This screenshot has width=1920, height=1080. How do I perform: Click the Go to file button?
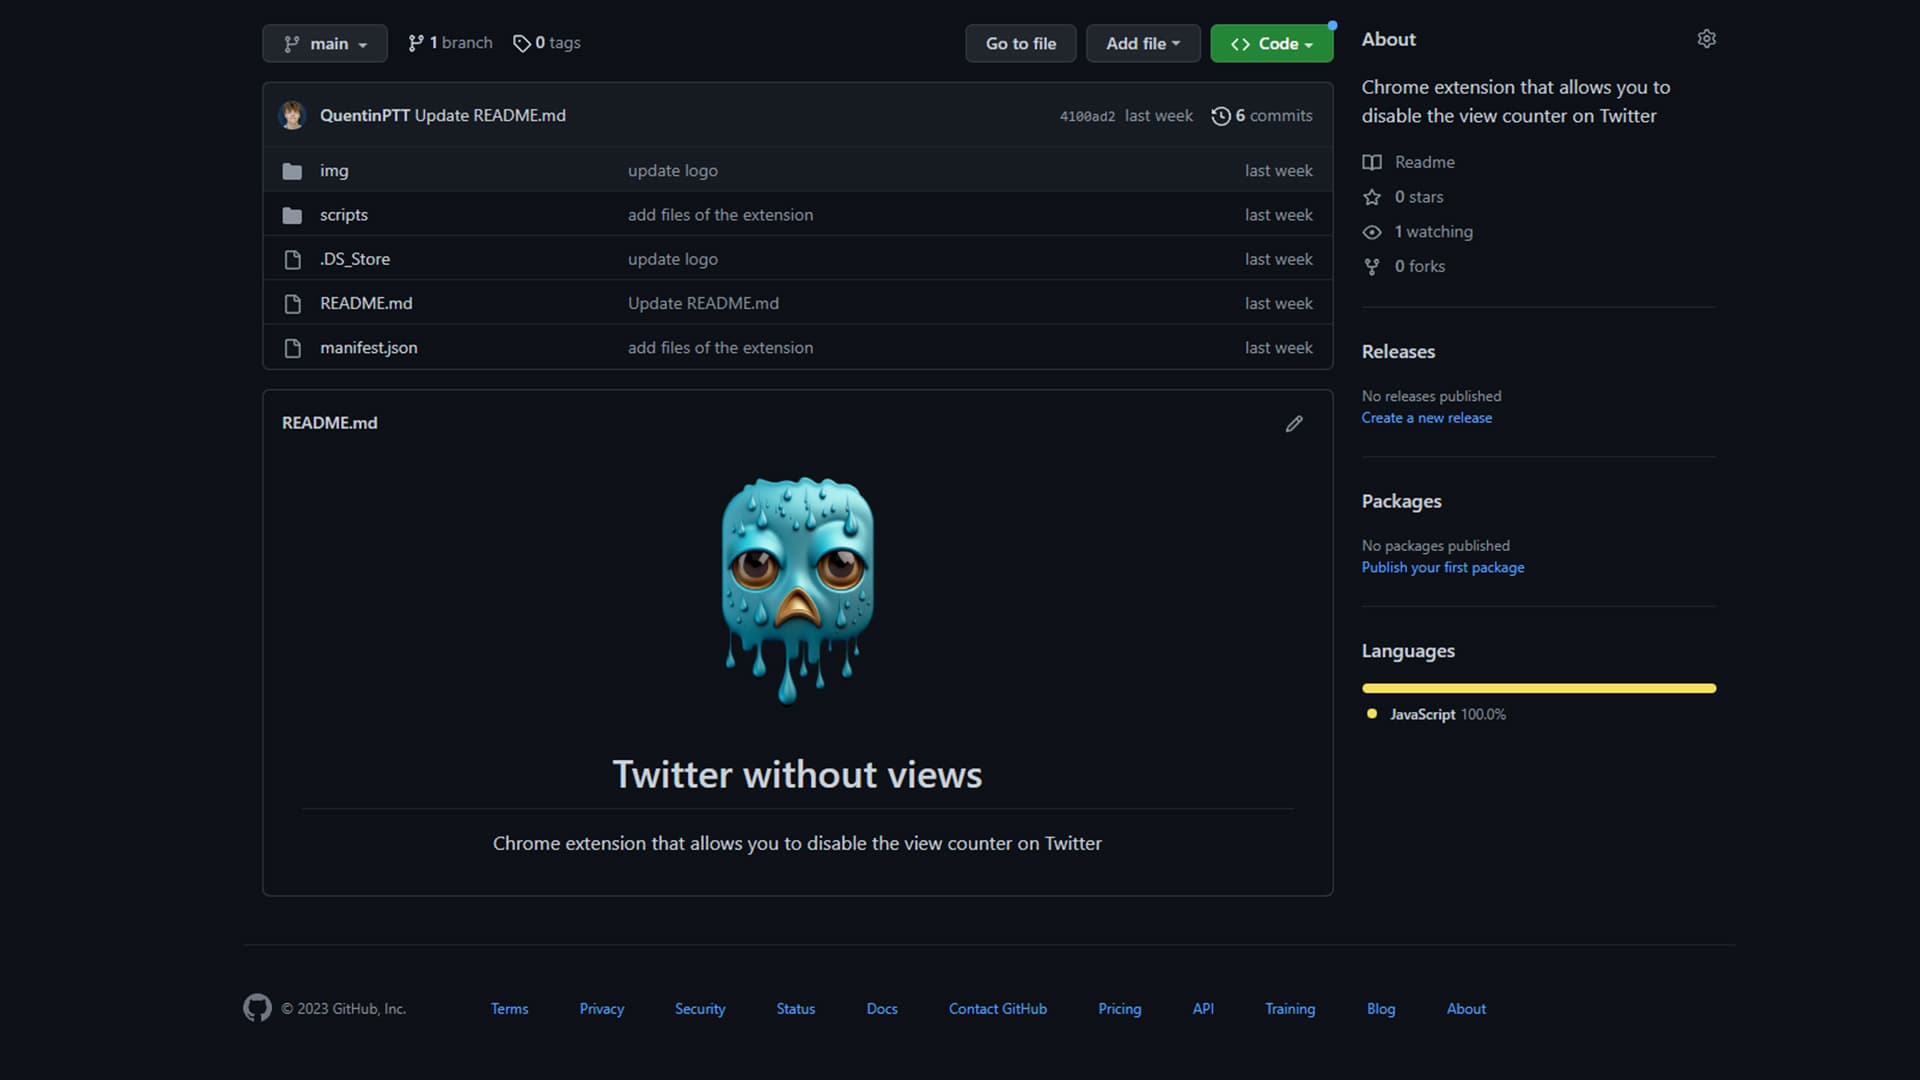pyautogui.click(x=1020, y=43)
